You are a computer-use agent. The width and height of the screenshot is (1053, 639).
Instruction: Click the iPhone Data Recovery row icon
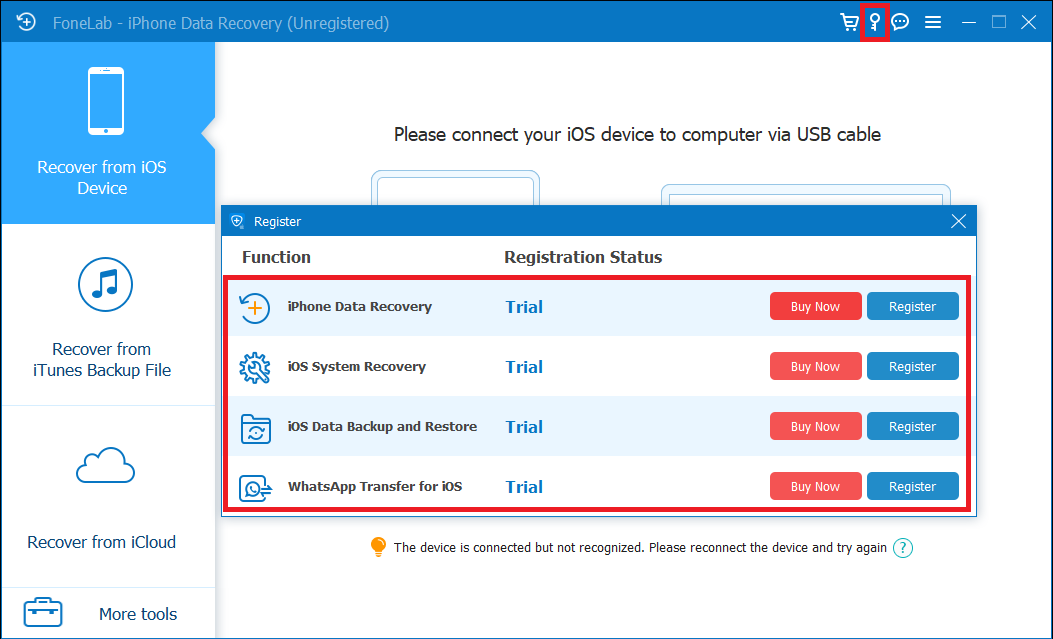(255, 308)
